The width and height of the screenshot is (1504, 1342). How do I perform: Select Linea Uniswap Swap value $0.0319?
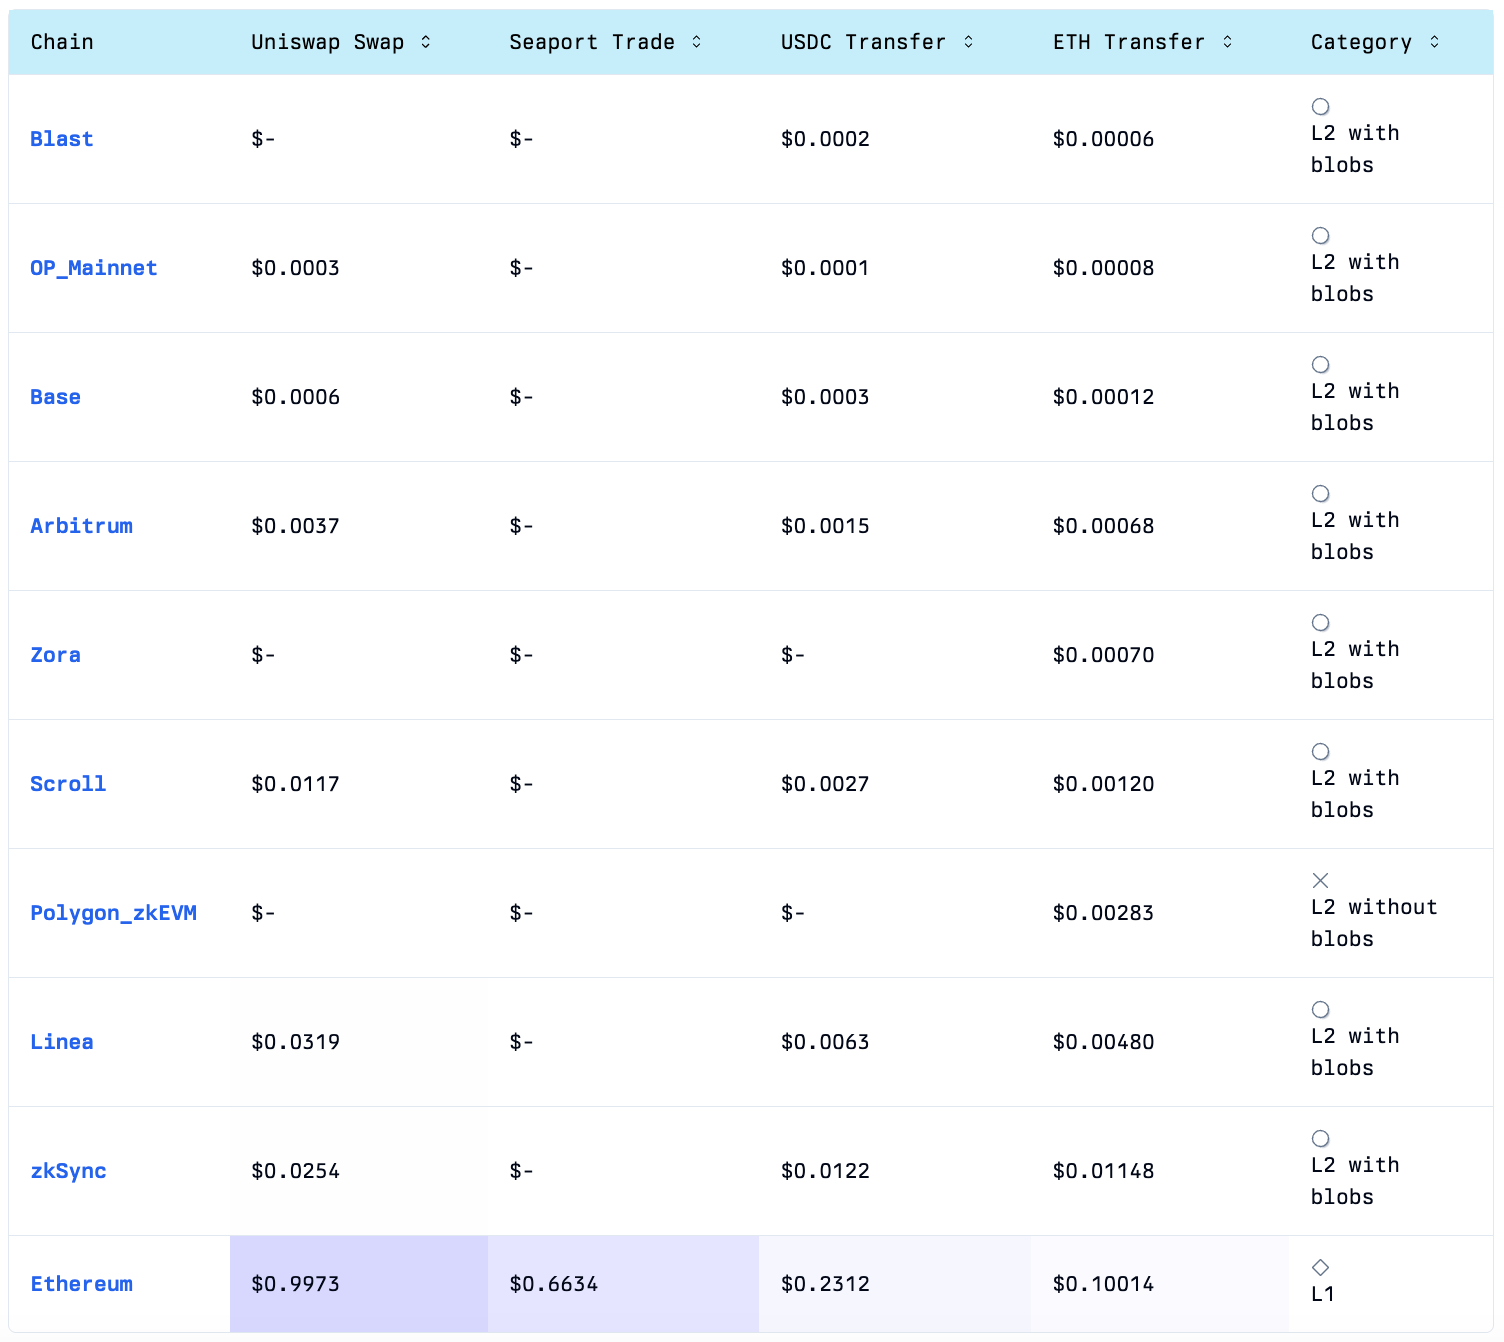(x=295, y=1042)
